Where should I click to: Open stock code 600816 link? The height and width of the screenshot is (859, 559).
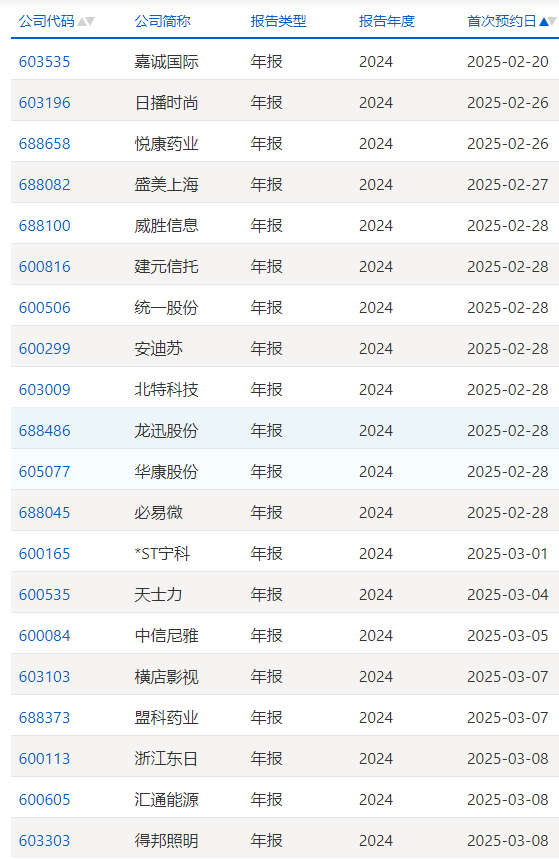(x=44, y=267)
